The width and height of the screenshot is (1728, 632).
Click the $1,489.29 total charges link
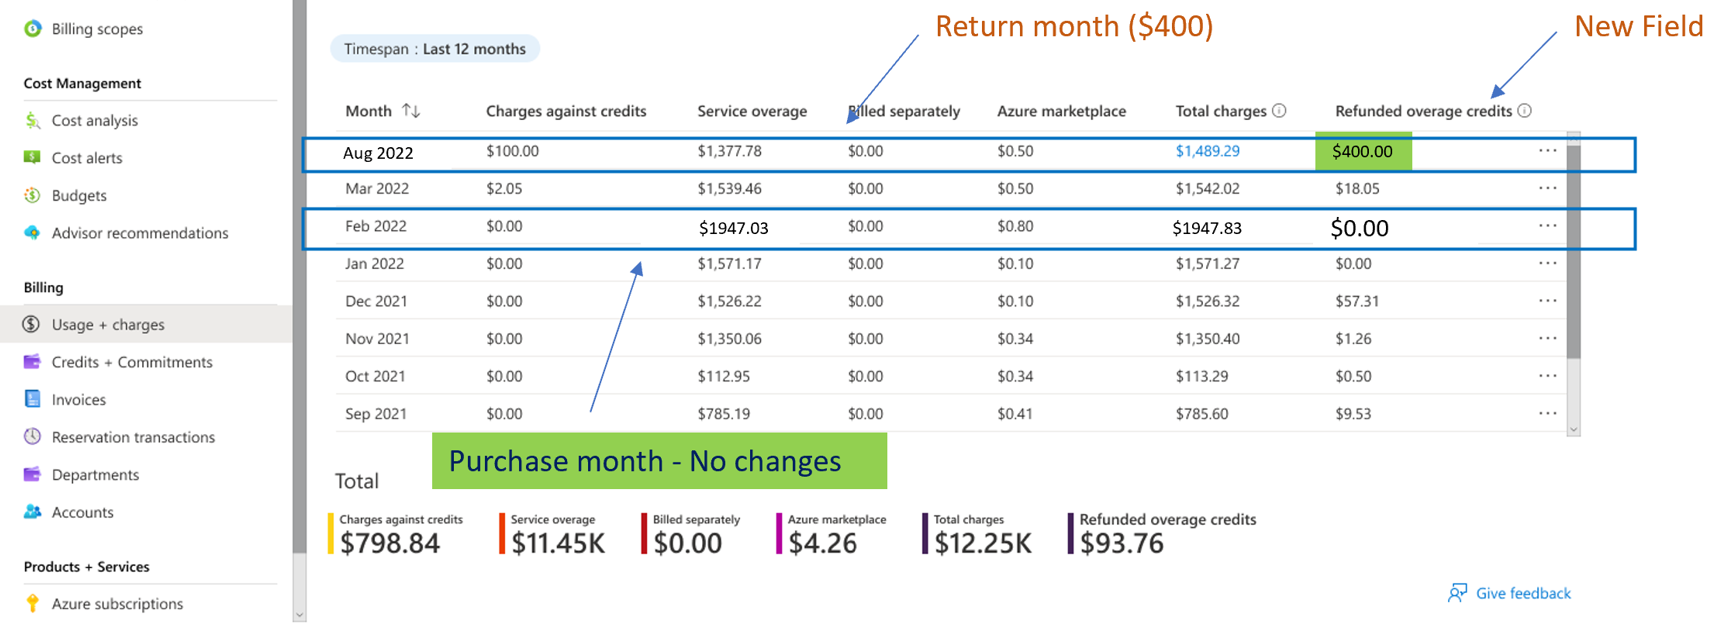1207,151
